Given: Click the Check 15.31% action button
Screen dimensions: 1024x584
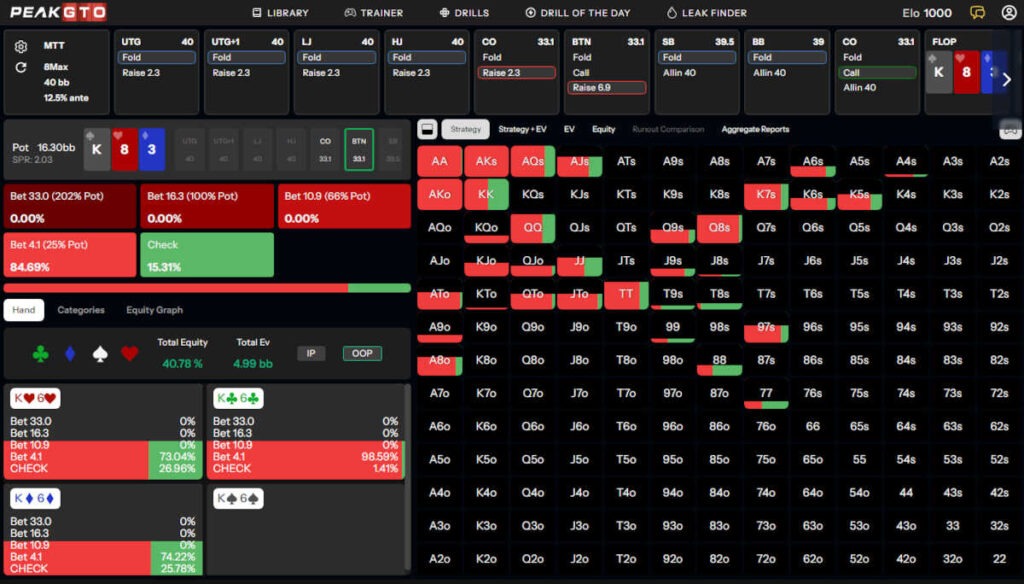Looking at the screenshot, I should click(x=206, y=255).
